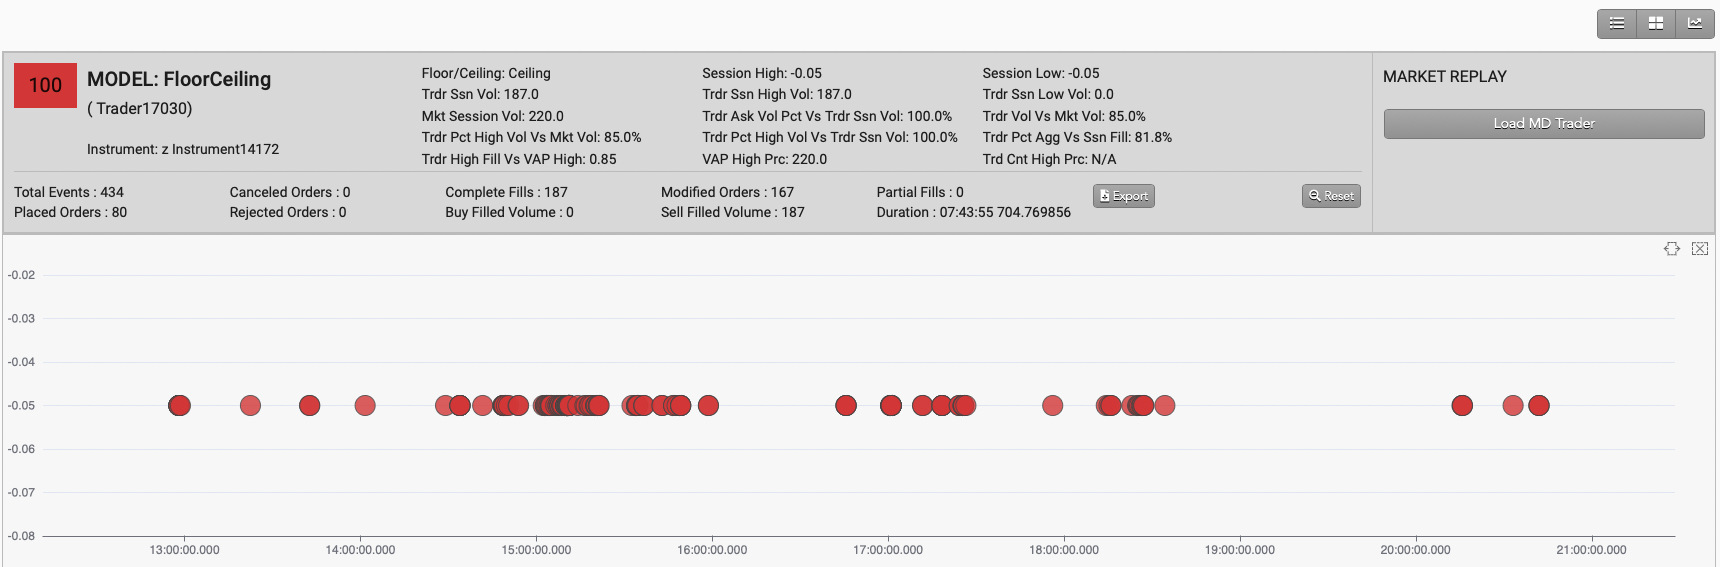The width and height of the screenshot is (1720, 567).
Task: Select the fill marker just after 14:00
Action: pos(365,405)
